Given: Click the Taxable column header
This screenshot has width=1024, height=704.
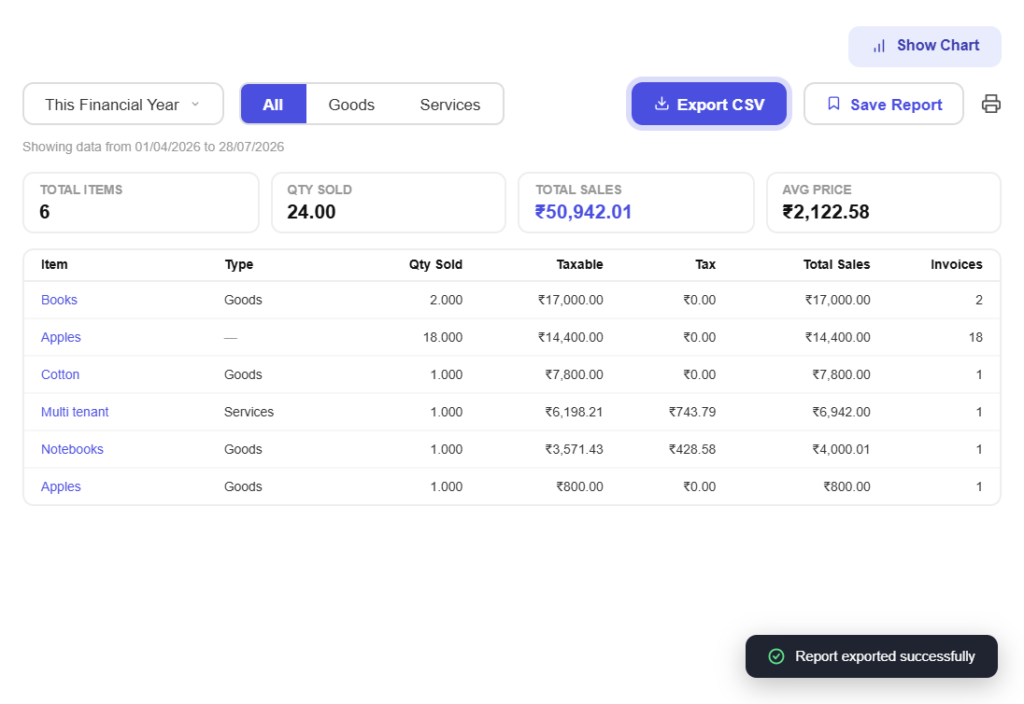Looking at the screenshot, I should click(x=579, y=264).
